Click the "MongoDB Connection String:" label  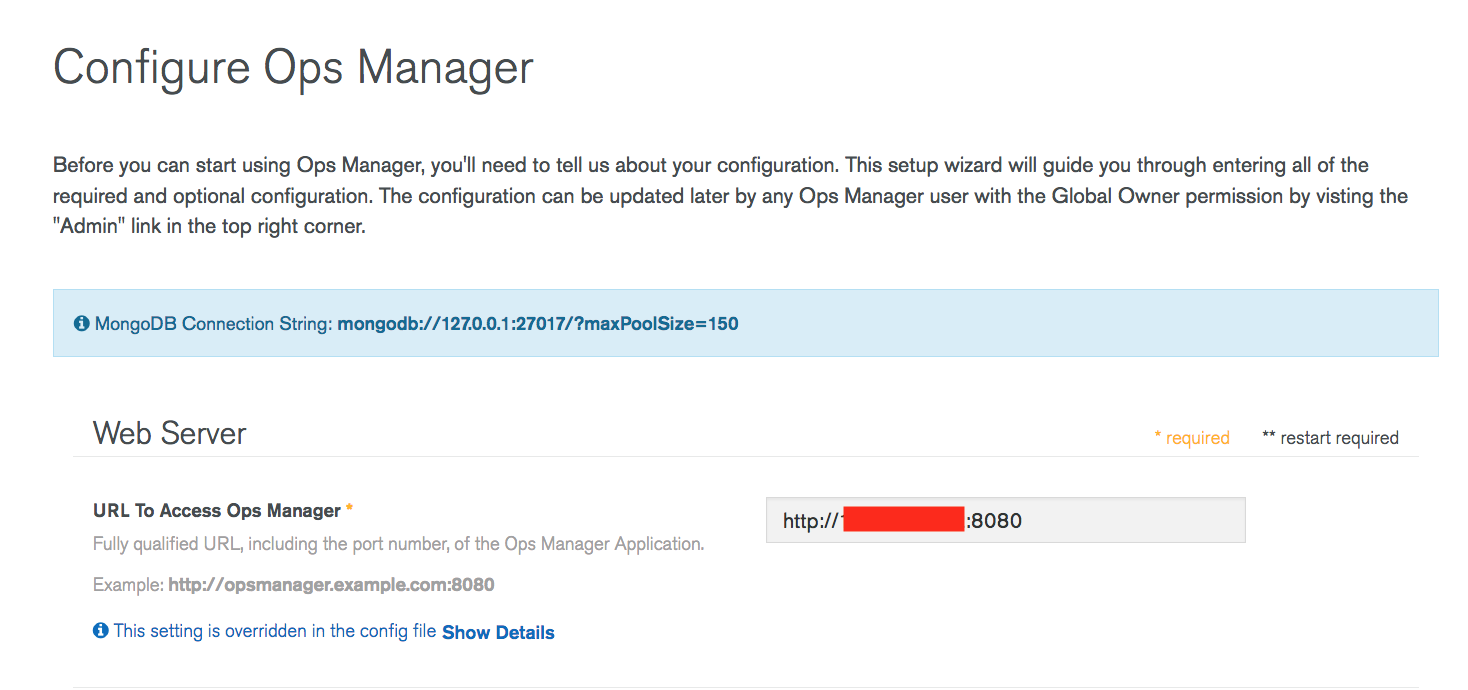[214, 324]
